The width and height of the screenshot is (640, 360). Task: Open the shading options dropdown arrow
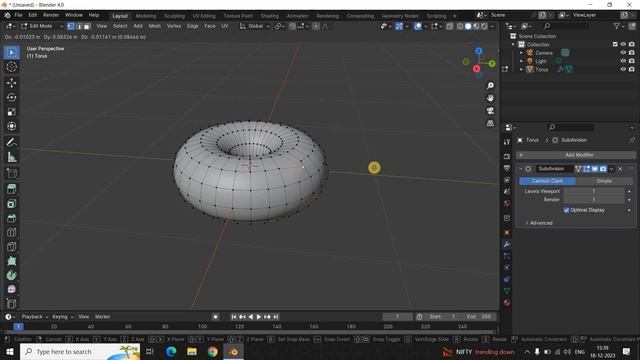[492, 26]
